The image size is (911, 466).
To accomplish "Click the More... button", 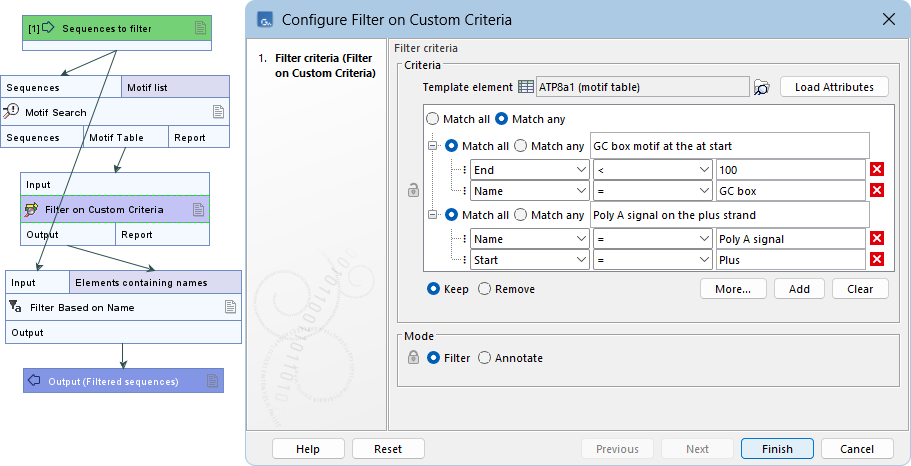I will [733, 289].
